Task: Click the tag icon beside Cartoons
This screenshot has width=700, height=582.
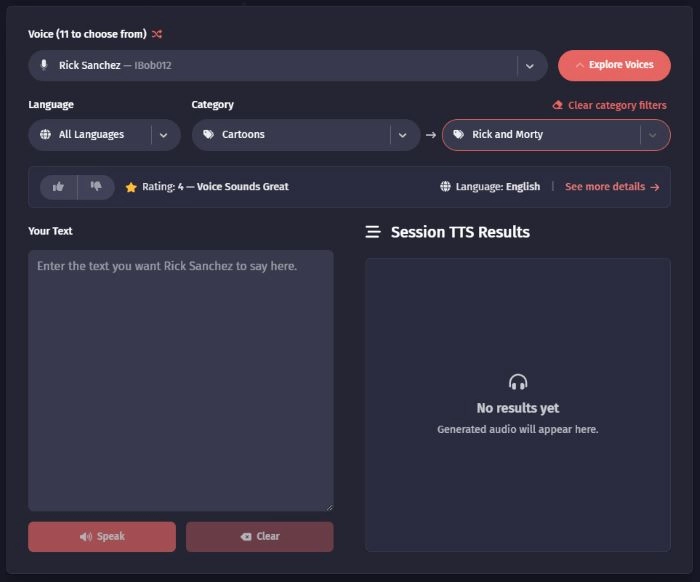Action: (208, 134)
